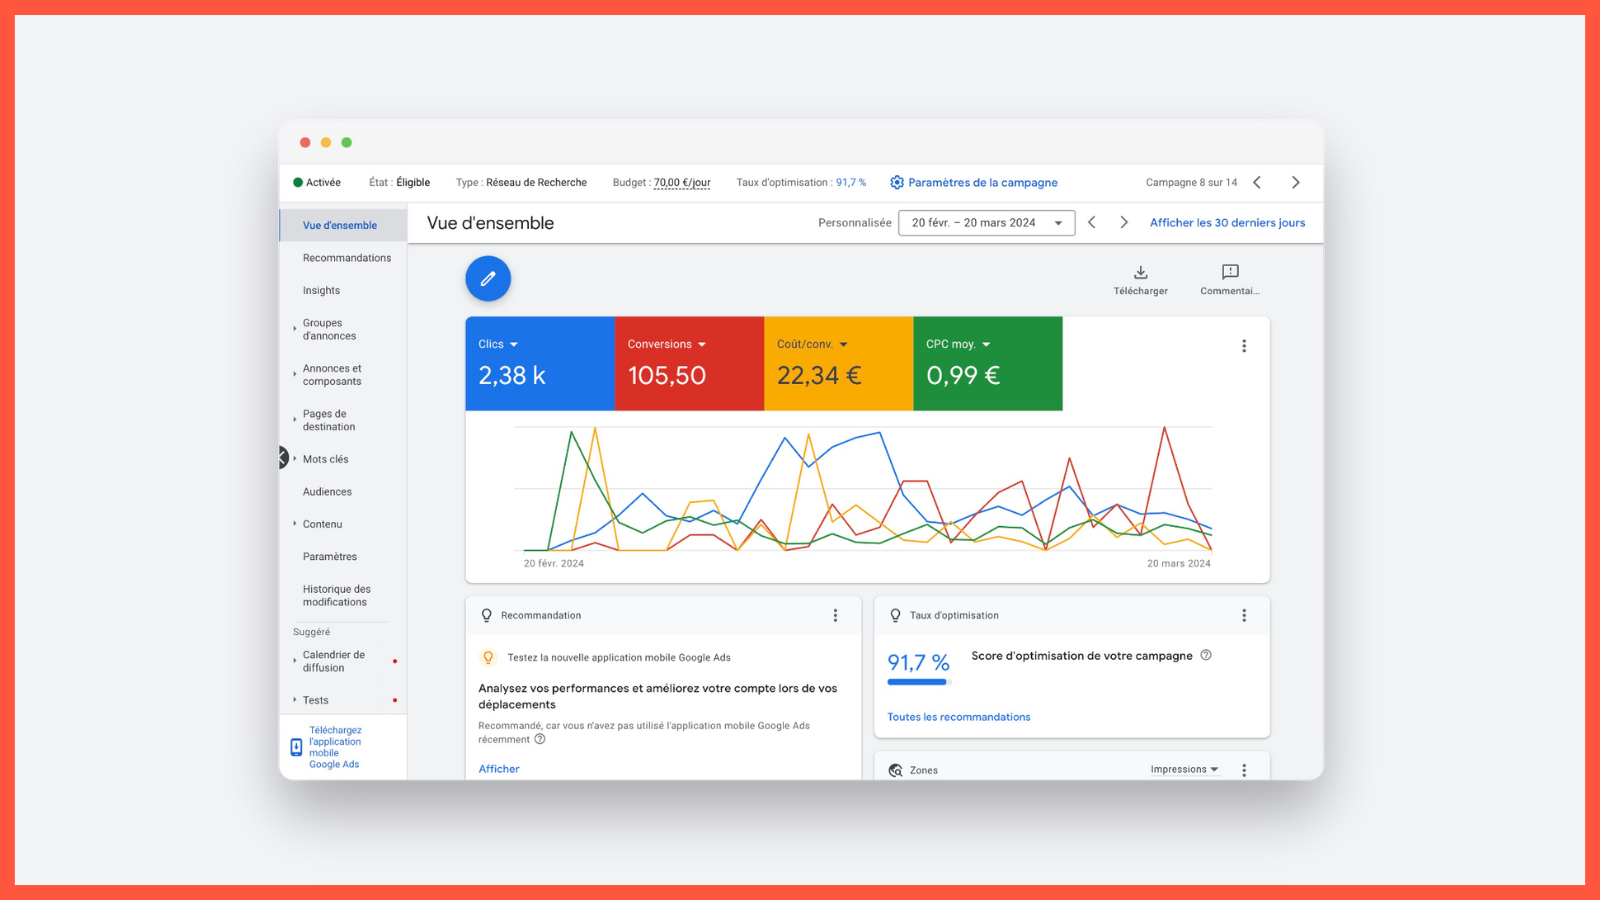The image size is (1600, 900).
Task: Open the Commentaires feedback icon
Action: click(1230, 272)
